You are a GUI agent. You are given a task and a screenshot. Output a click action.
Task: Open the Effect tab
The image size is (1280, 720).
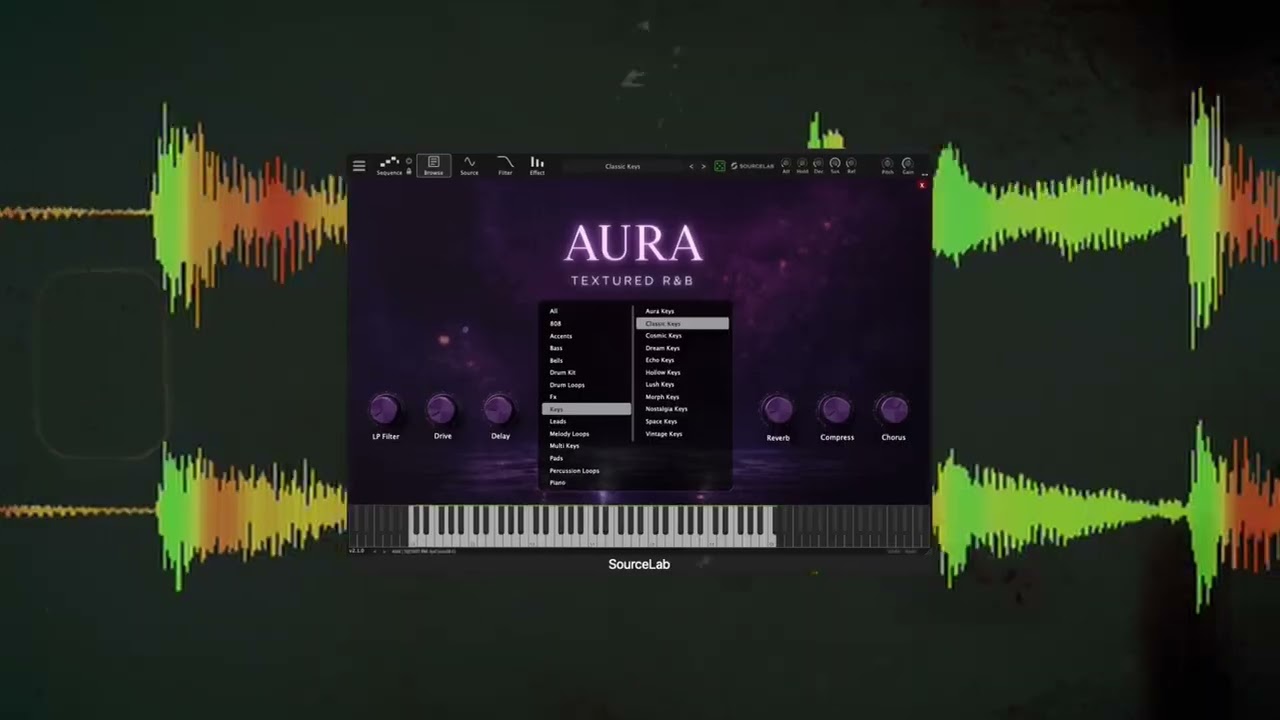pyautogui.click(x=537, y=165)
